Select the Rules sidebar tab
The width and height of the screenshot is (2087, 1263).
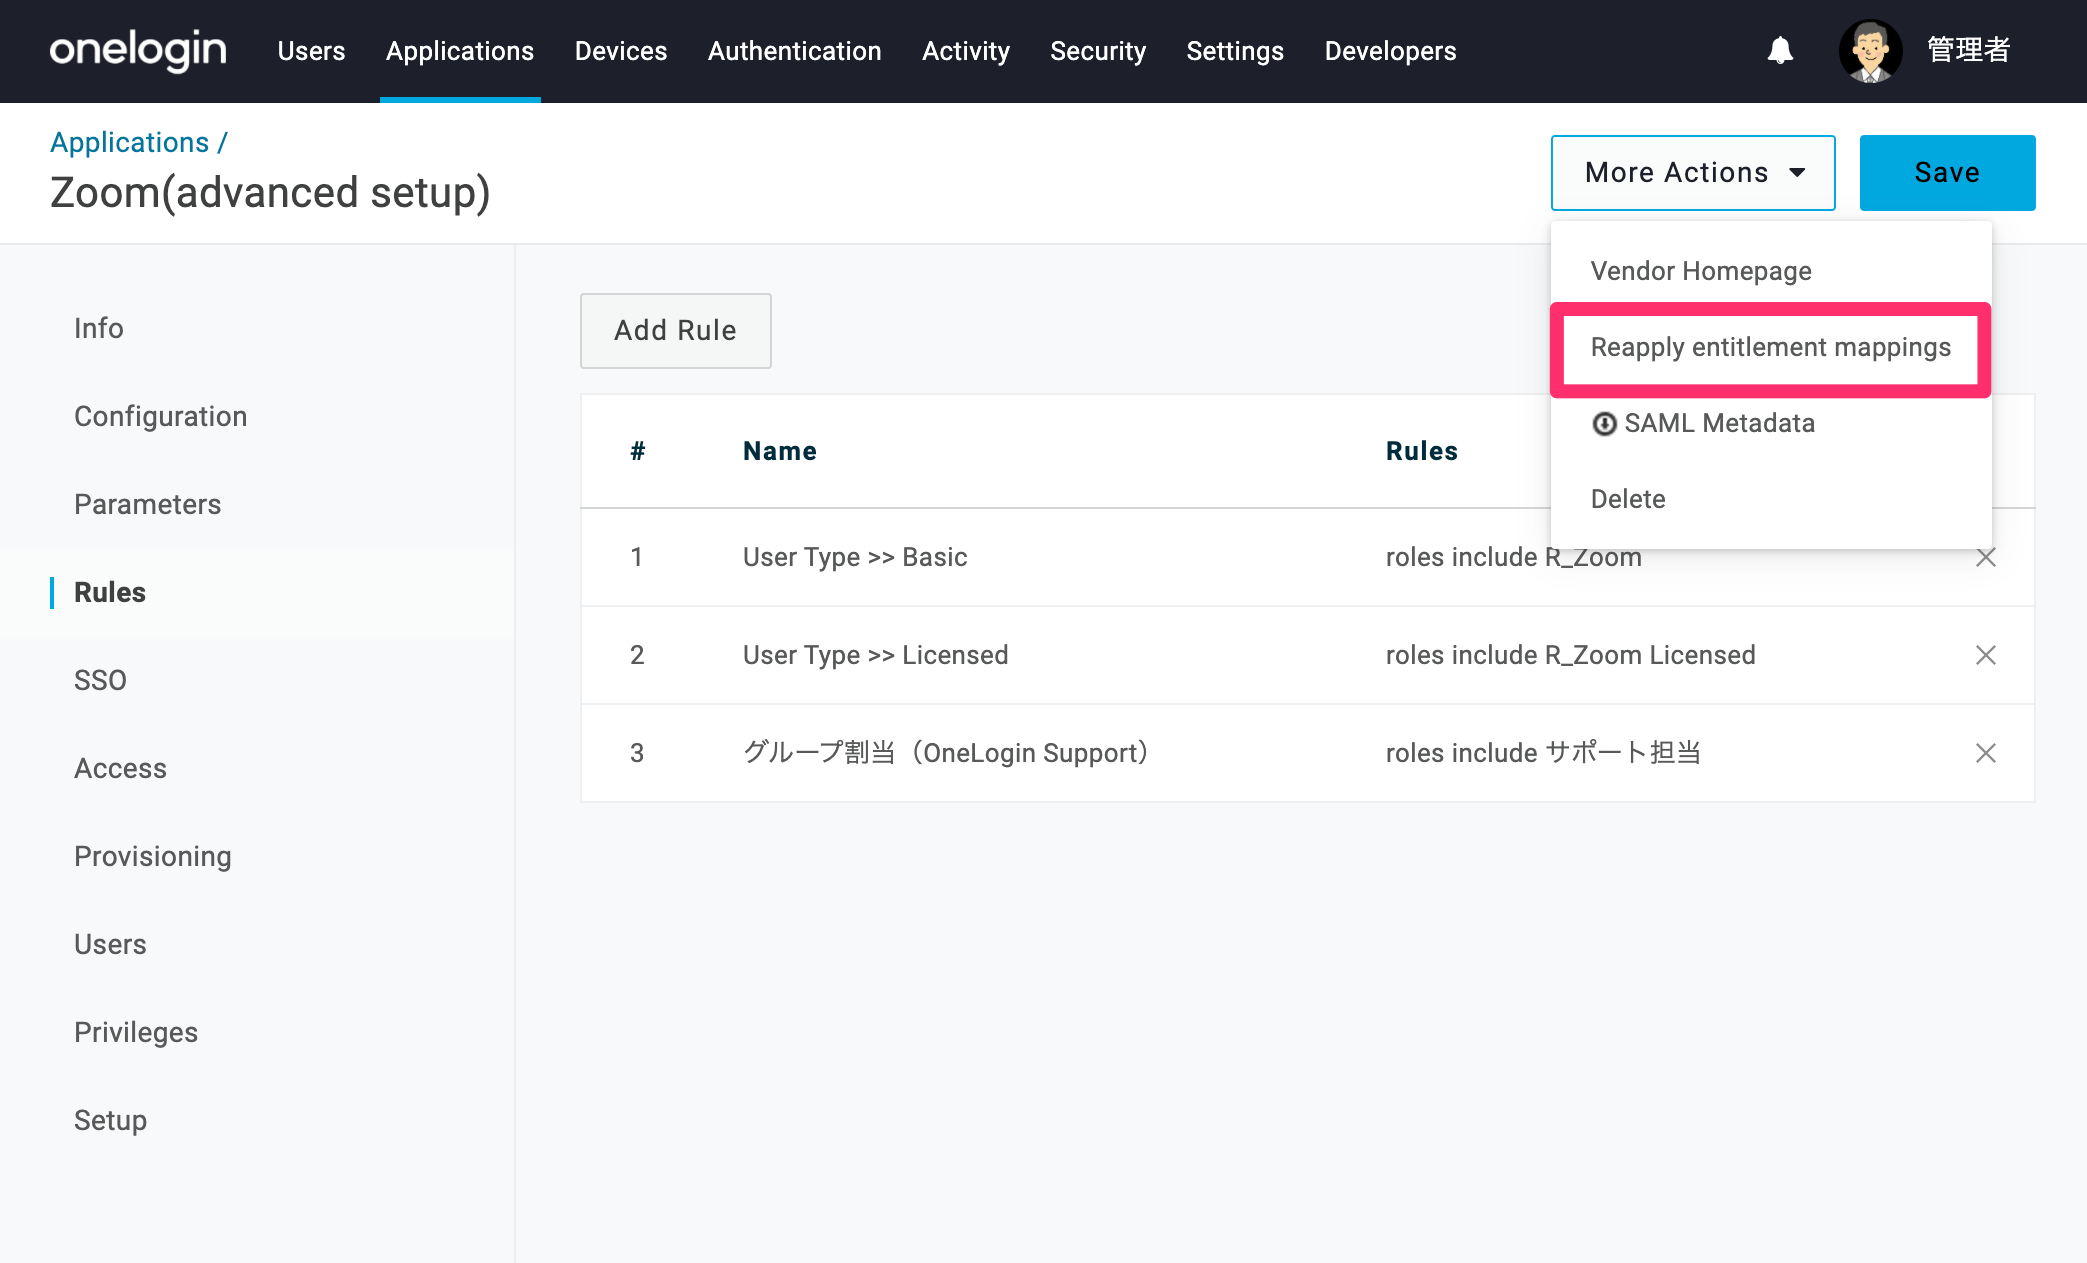[110, 592]
